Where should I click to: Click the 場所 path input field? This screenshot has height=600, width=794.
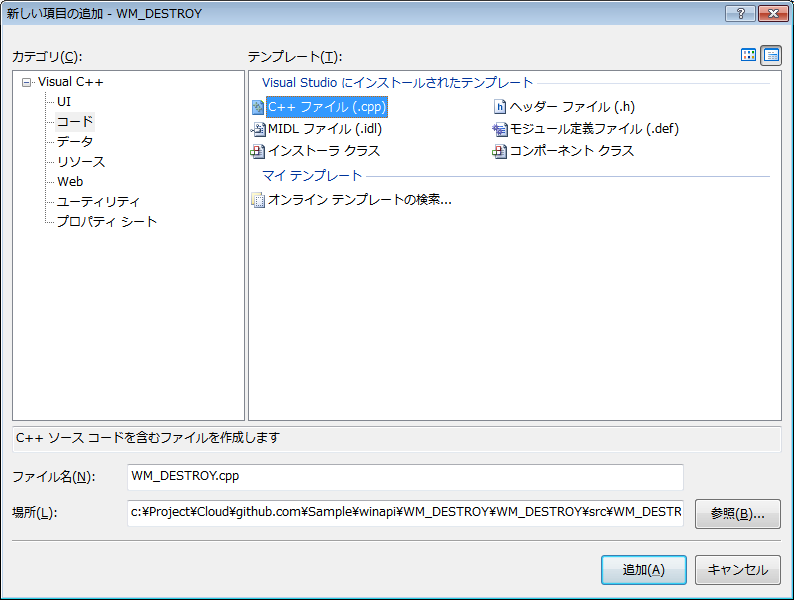[x=405, y=513]
